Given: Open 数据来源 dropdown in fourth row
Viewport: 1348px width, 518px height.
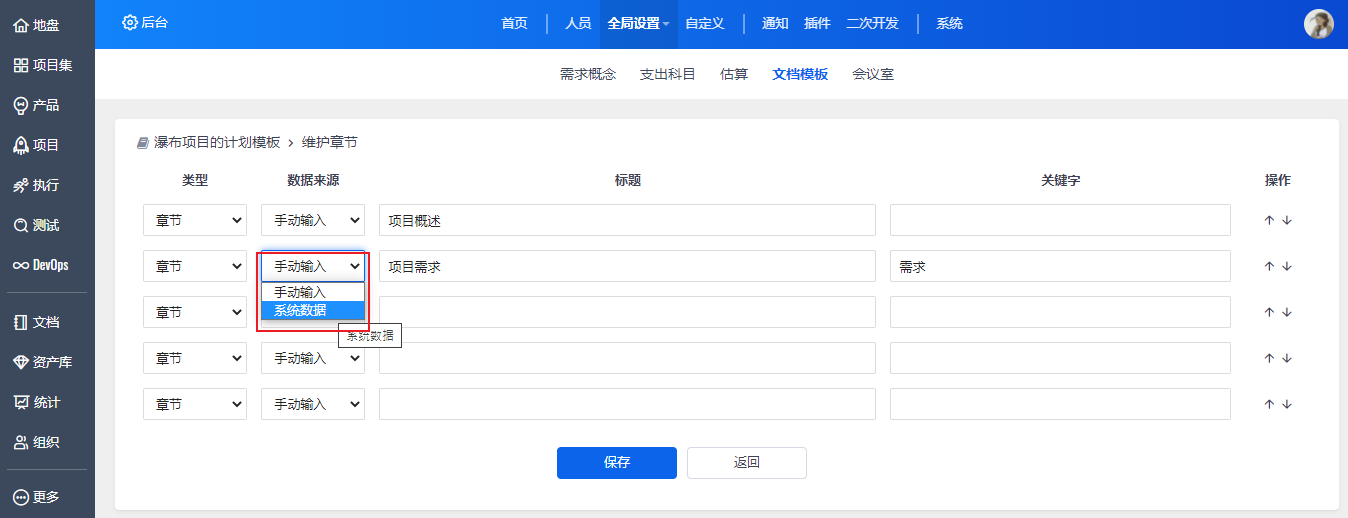Looking at the screenshot, I should 313,358.
